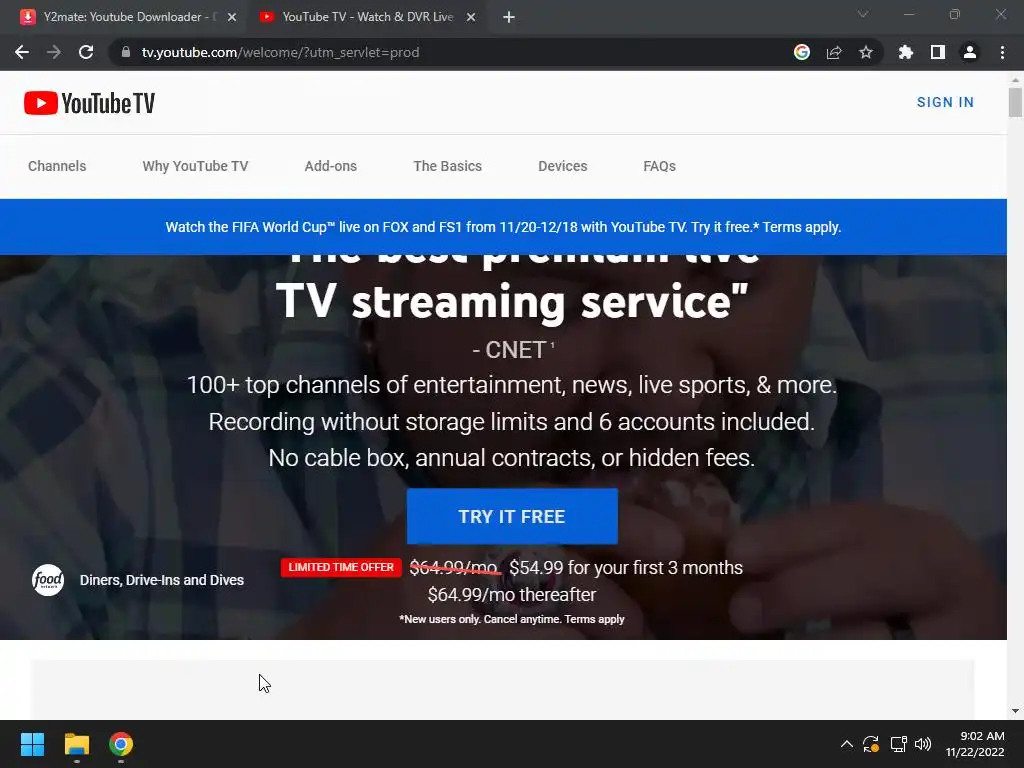1024x768 pixels.
Task: Open the clock and date panel
Action: pyautogui.click(x=975, y=744)
